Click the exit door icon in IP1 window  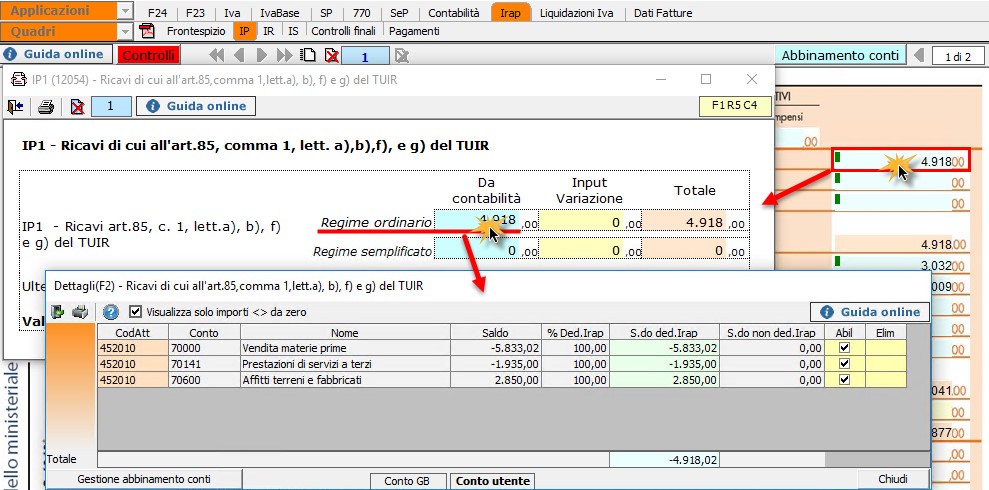coord(16,106)
